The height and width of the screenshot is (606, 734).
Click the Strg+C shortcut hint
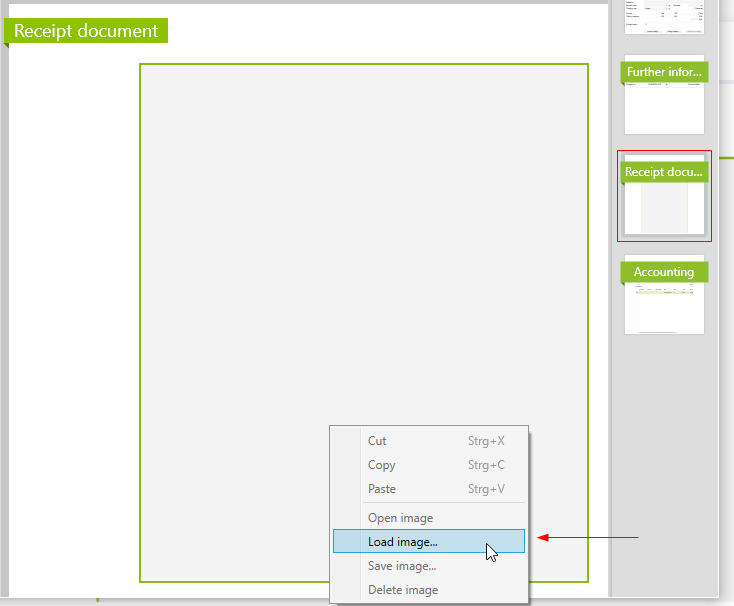(x=486, y=465)
